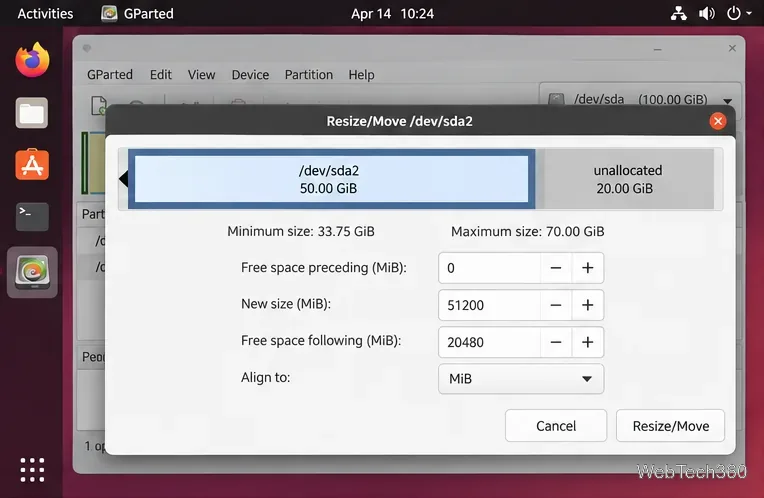Minimize the GParted main window
764x498 pixels.
[x=658, y=49]
